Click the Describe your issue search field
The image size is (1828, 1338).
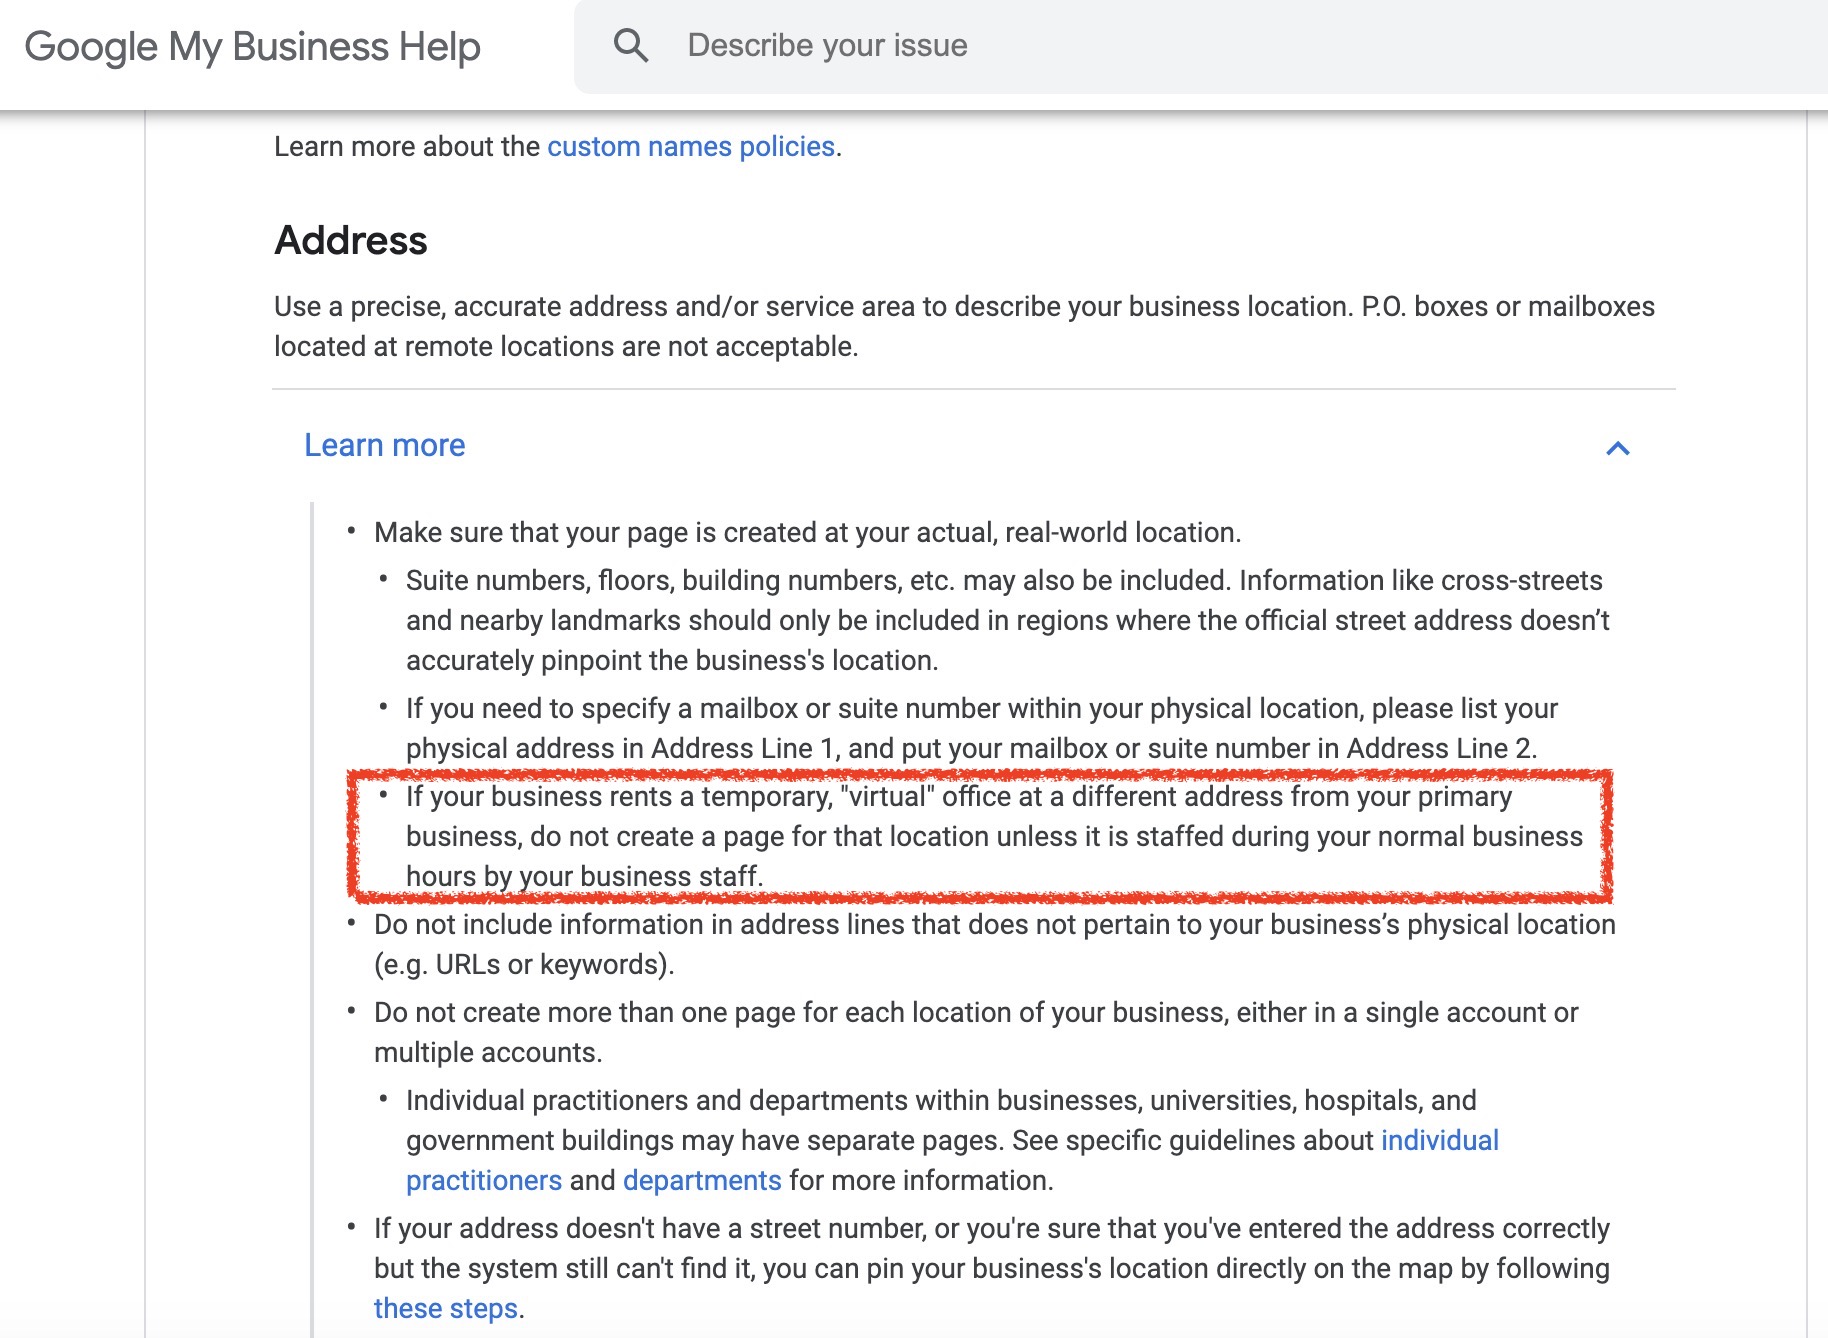(x=900, y=45)
